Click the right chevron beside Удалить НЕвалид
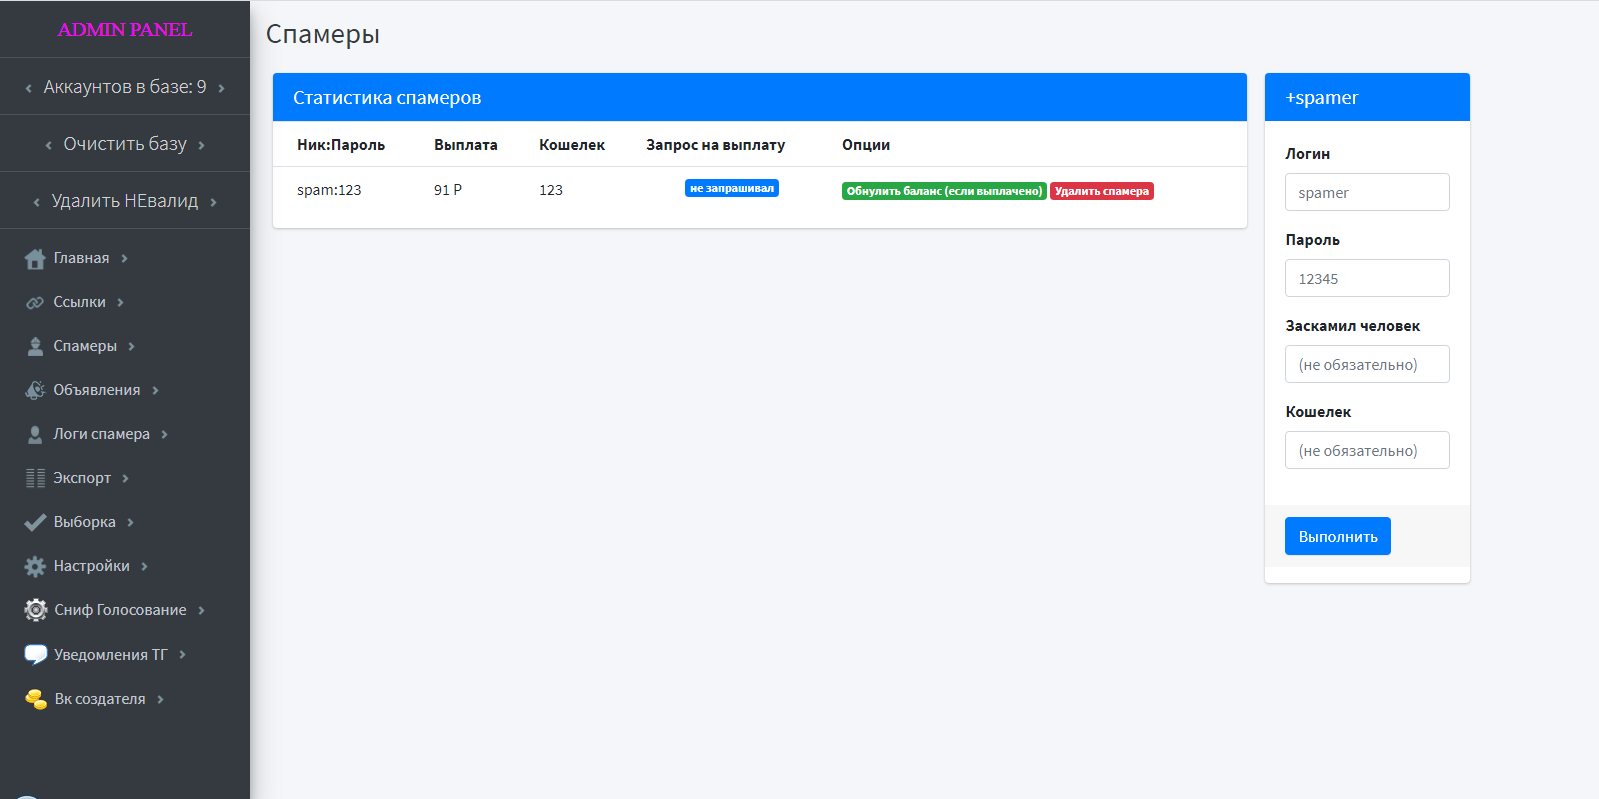 pos(213,202)
